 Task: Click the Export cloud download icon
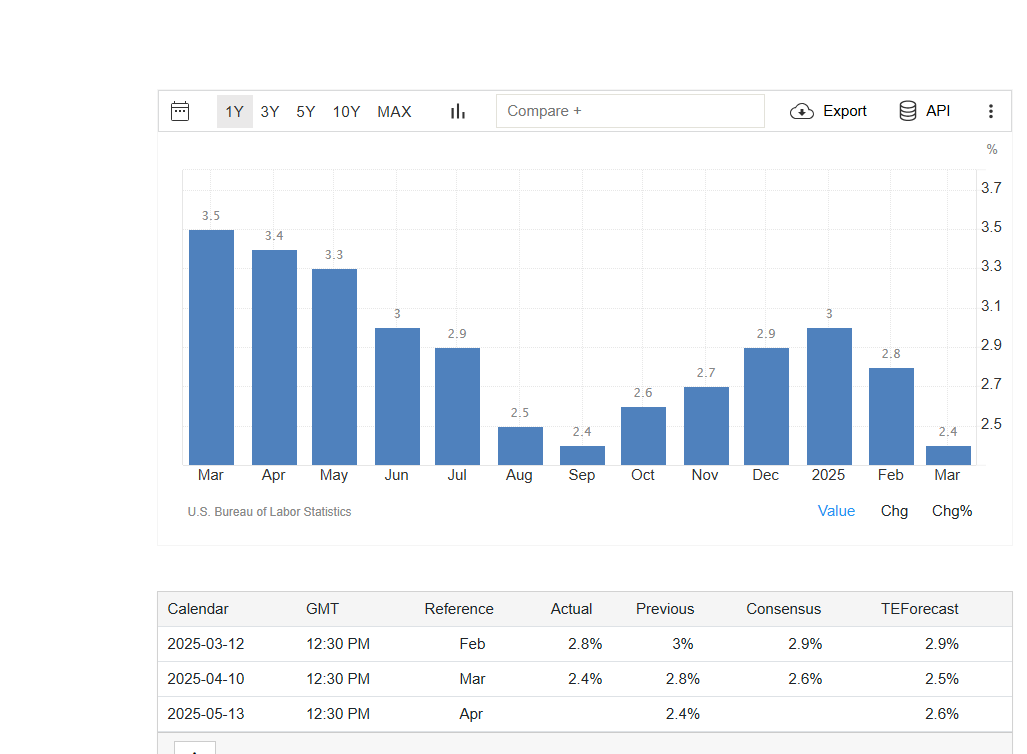(x=802, y=111)
